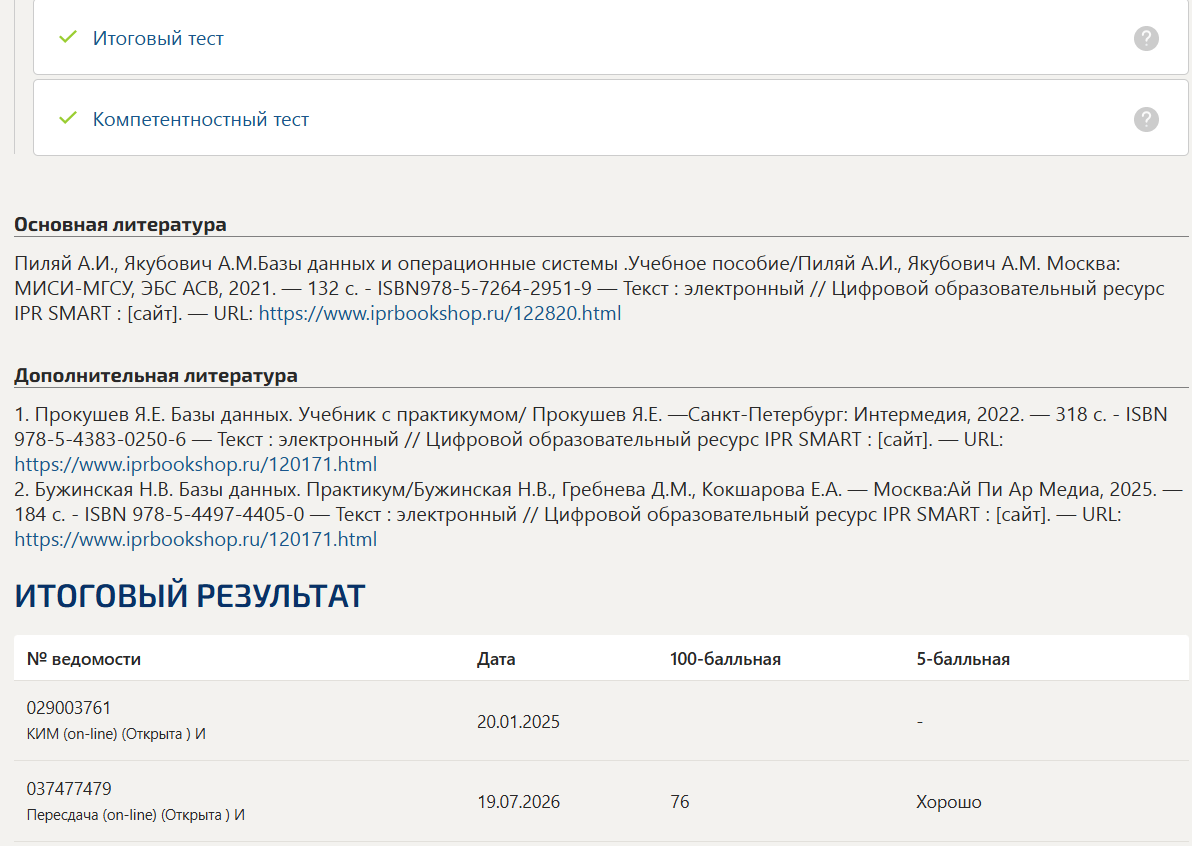Select record 029003761 row
Screen dimensions: 1192x846
(601, 721)
